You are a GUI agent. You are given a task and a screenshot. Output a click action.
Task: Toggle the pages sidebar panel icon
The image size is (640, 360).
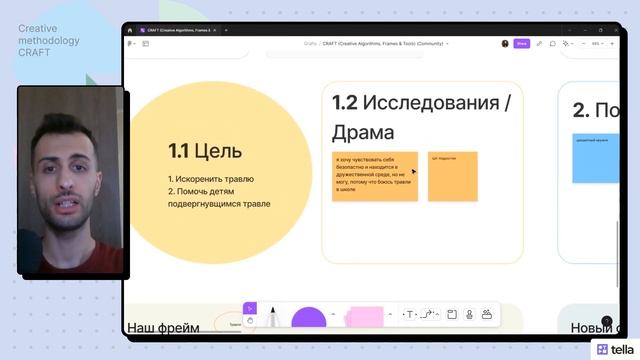[146, 44]
